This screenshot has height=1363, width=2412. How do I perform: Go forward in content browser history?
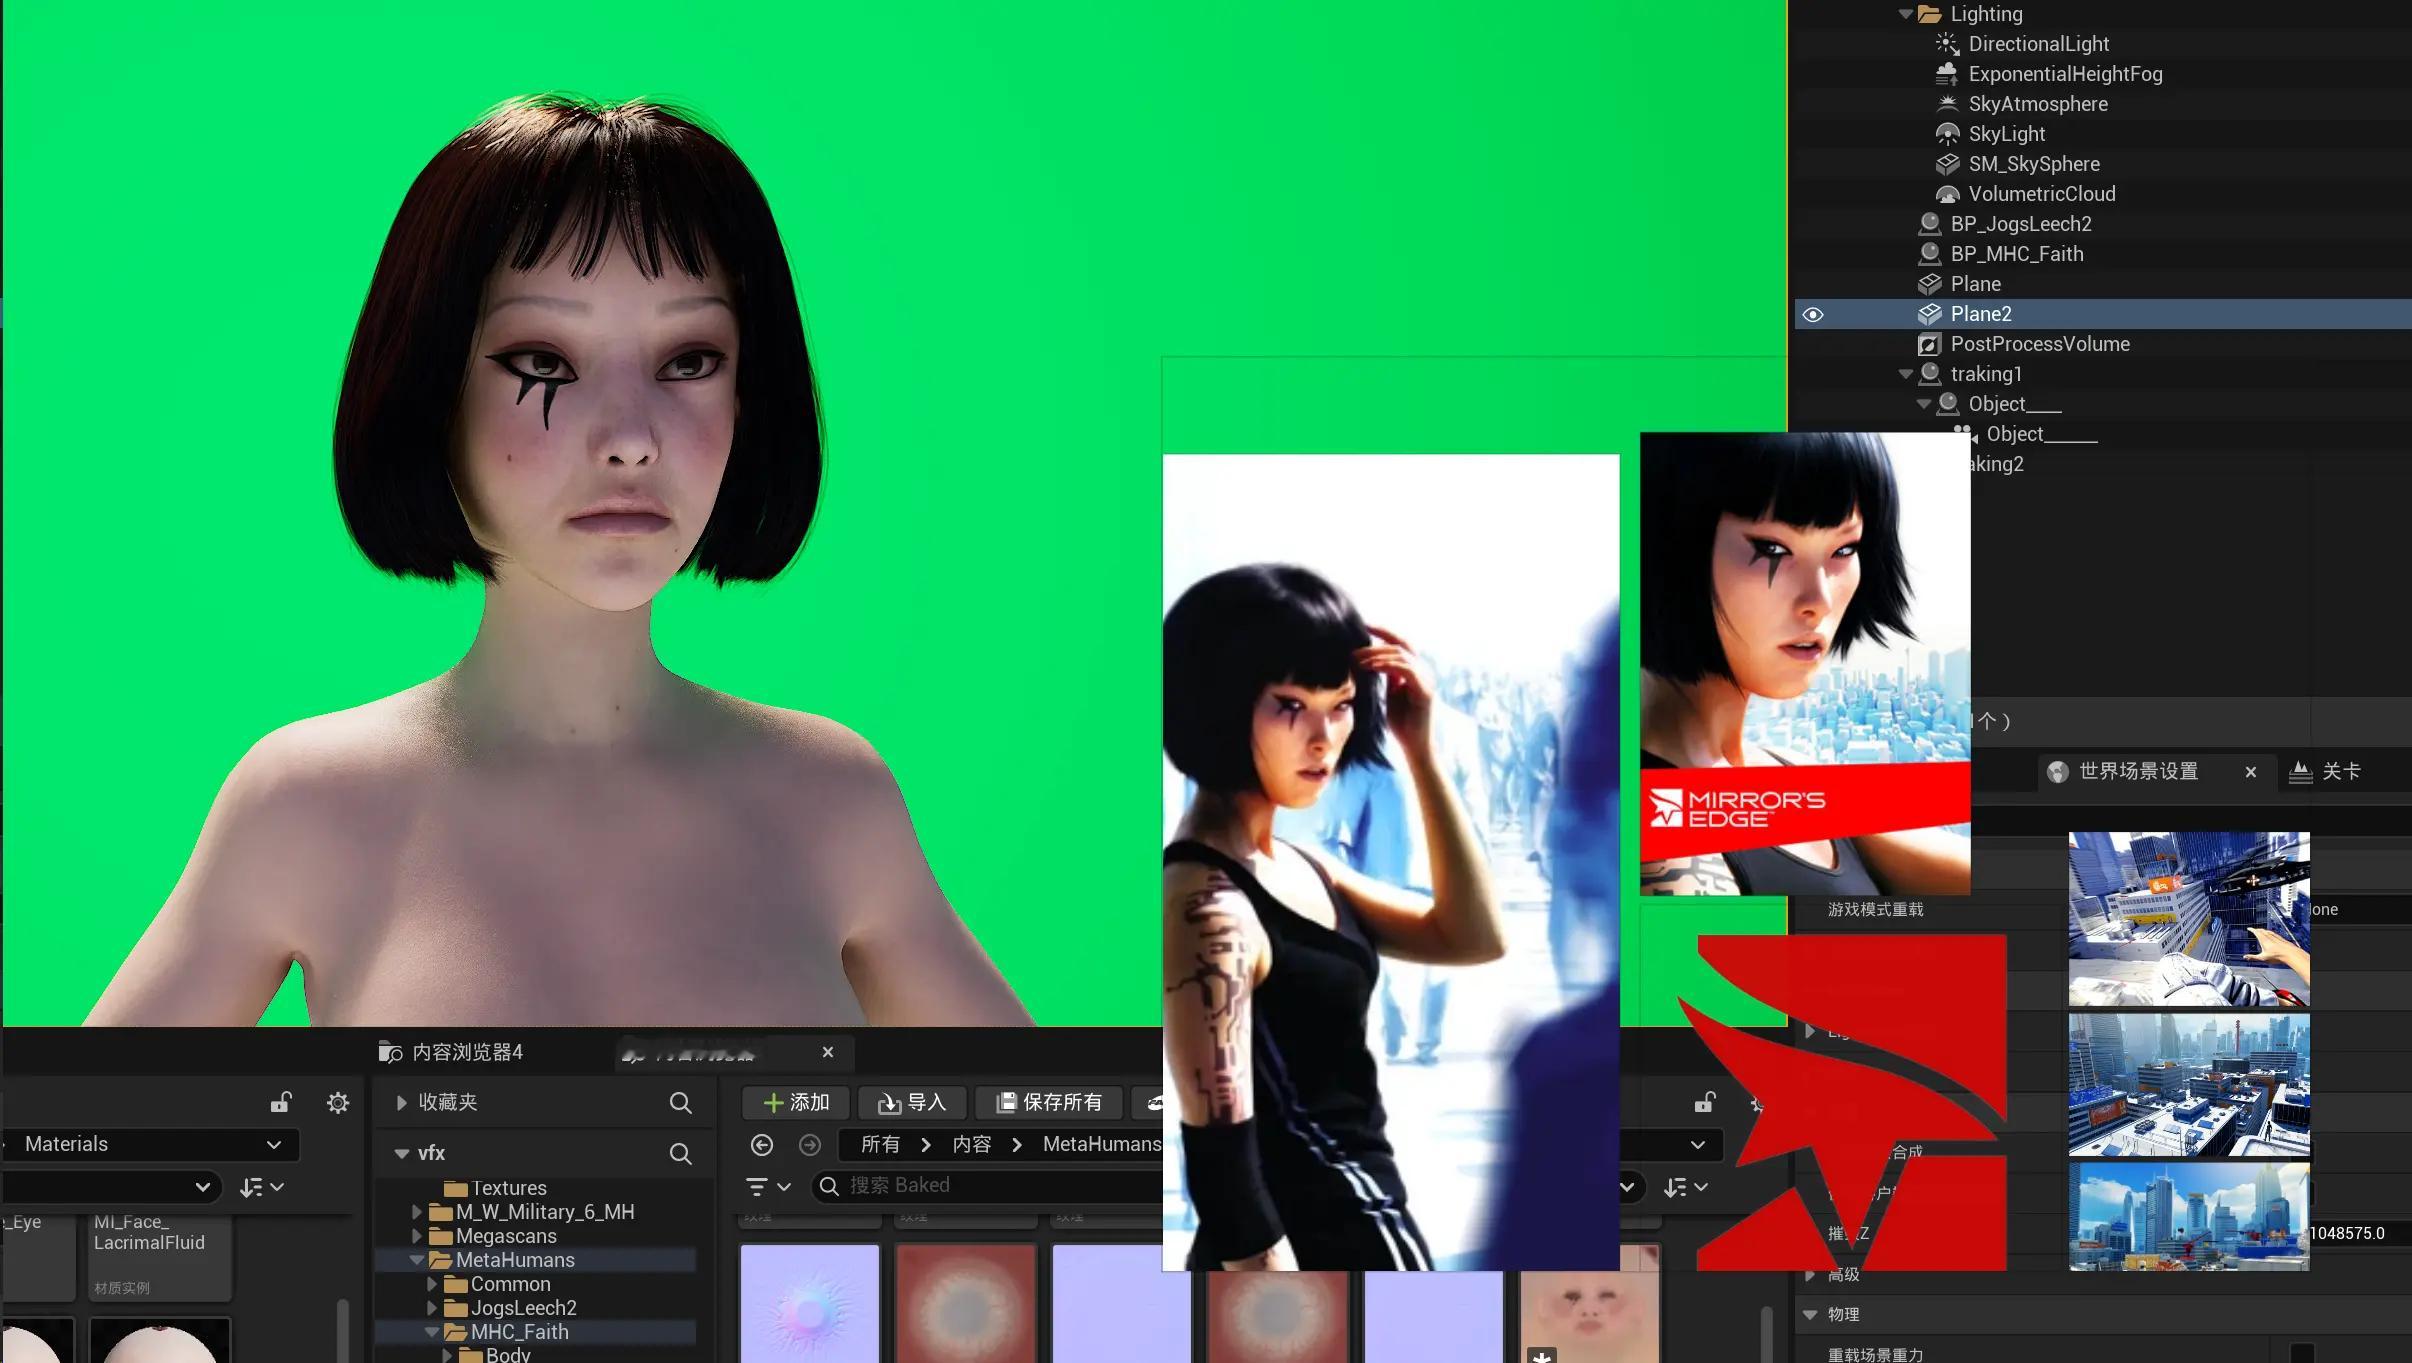point(810,1145)
